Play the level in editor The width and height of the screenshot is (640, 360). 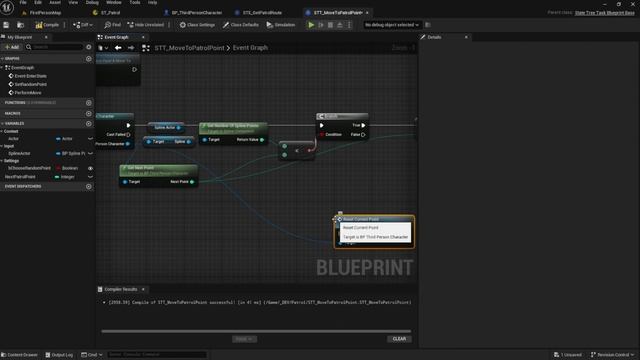click(x=311, y=25)
